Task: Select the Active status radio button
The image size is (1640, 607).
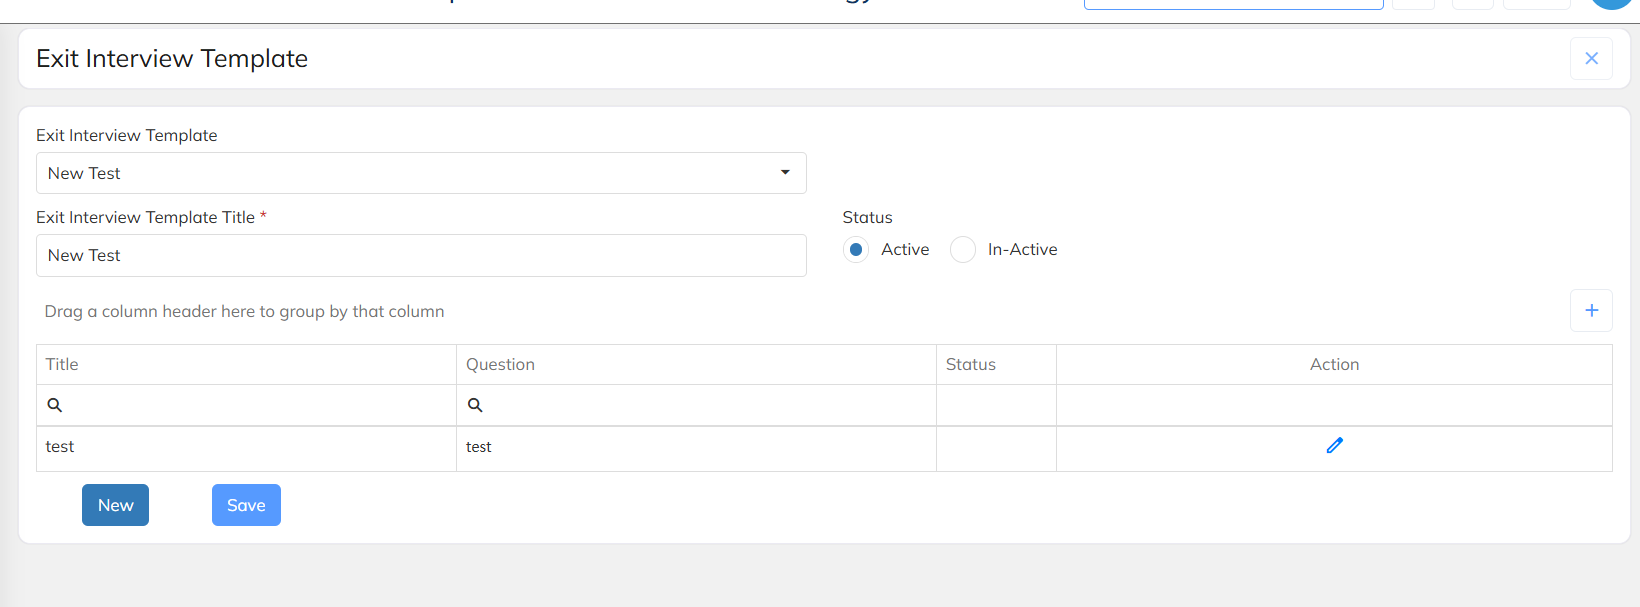Action: pyautogui.click(x=856, y=250)
